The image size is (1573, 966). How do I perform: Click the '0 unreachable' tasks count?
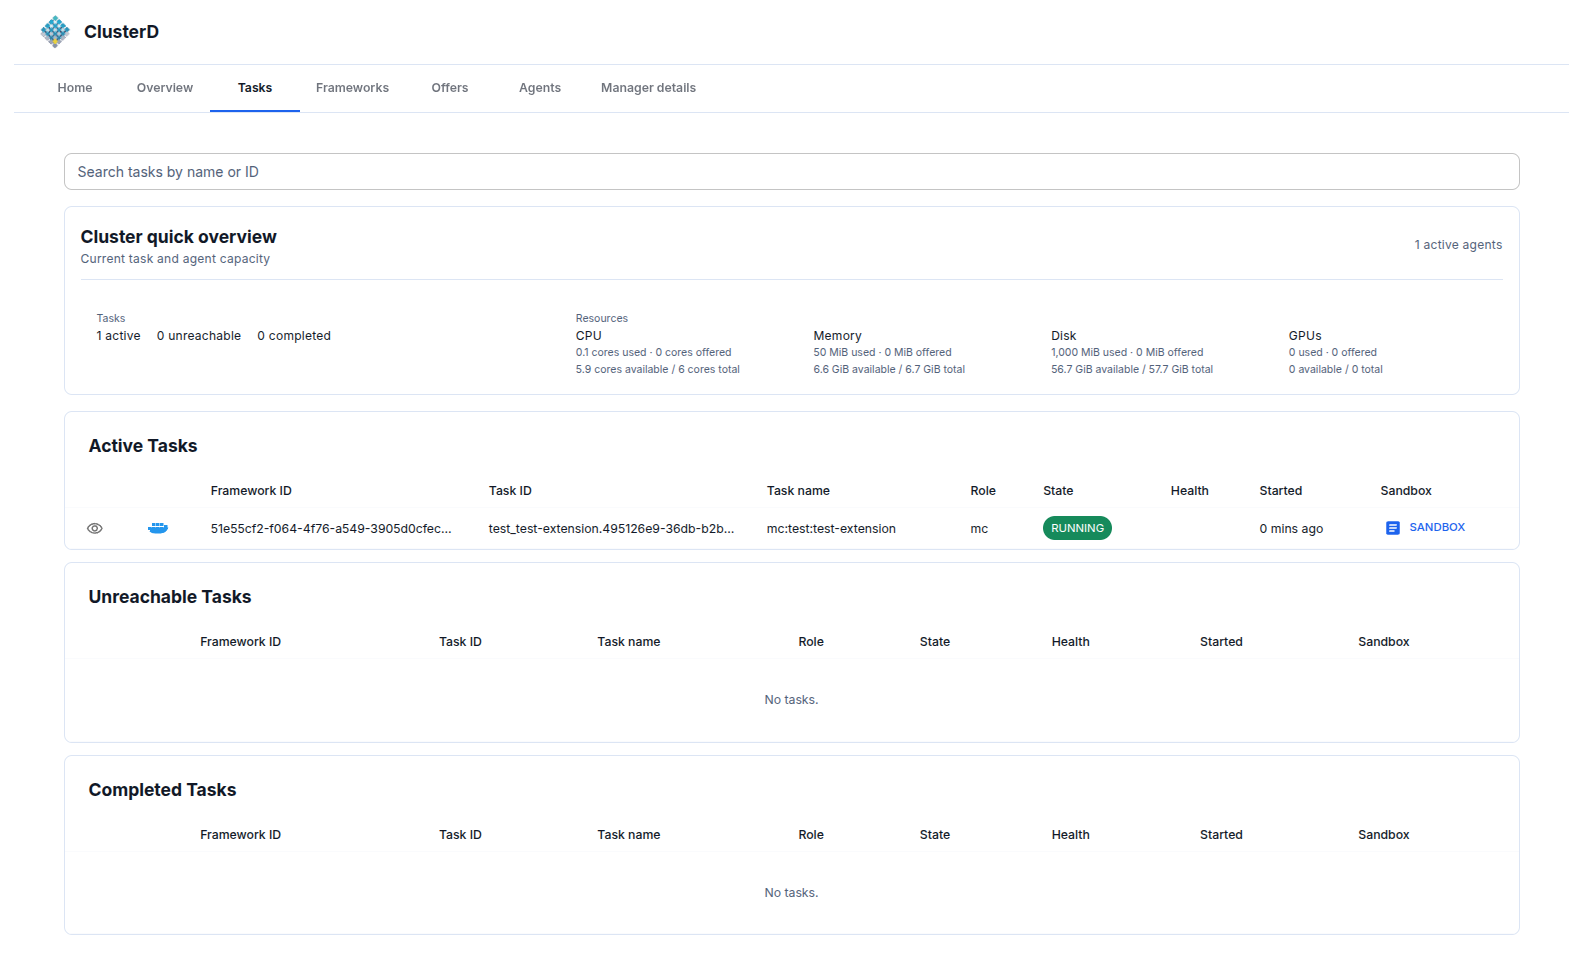click(199, 336)
